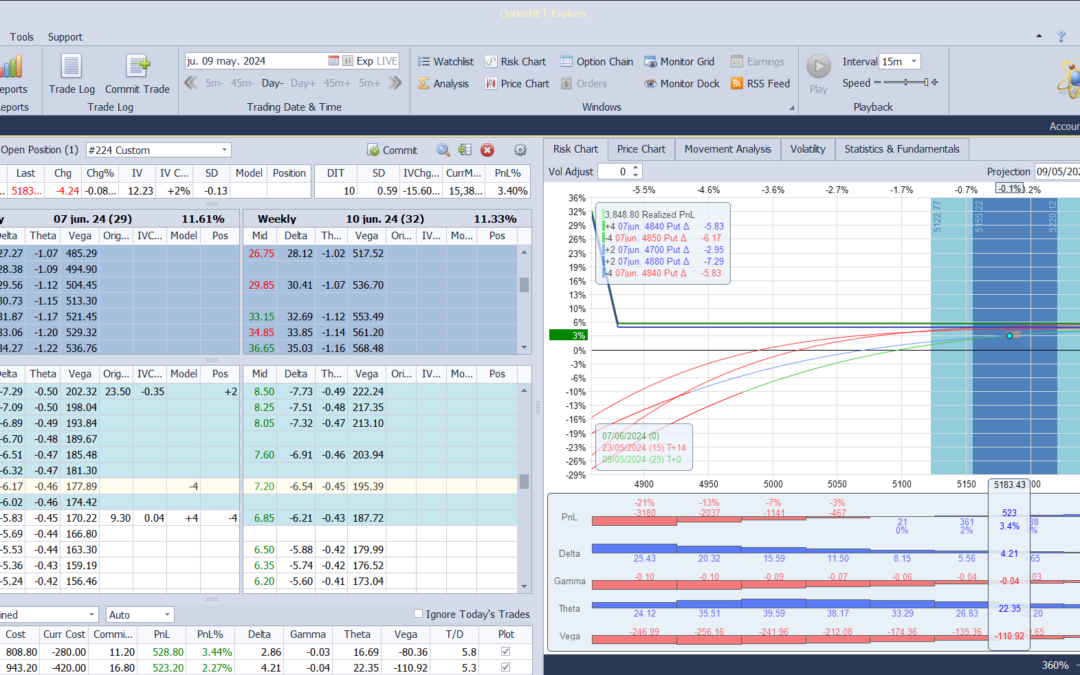The image size is (1080, 675).
Task: Open the Analysis window
Action: (443, 83)
